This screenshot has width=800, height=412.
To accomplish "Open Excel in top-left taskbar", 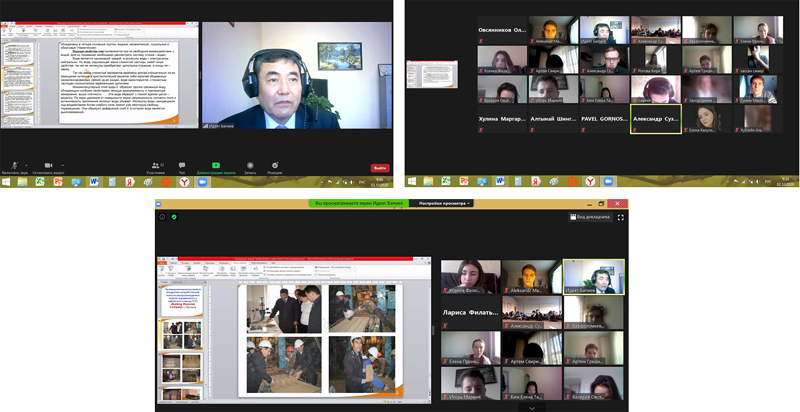I will pyautogui.click(x=40, y=182).
